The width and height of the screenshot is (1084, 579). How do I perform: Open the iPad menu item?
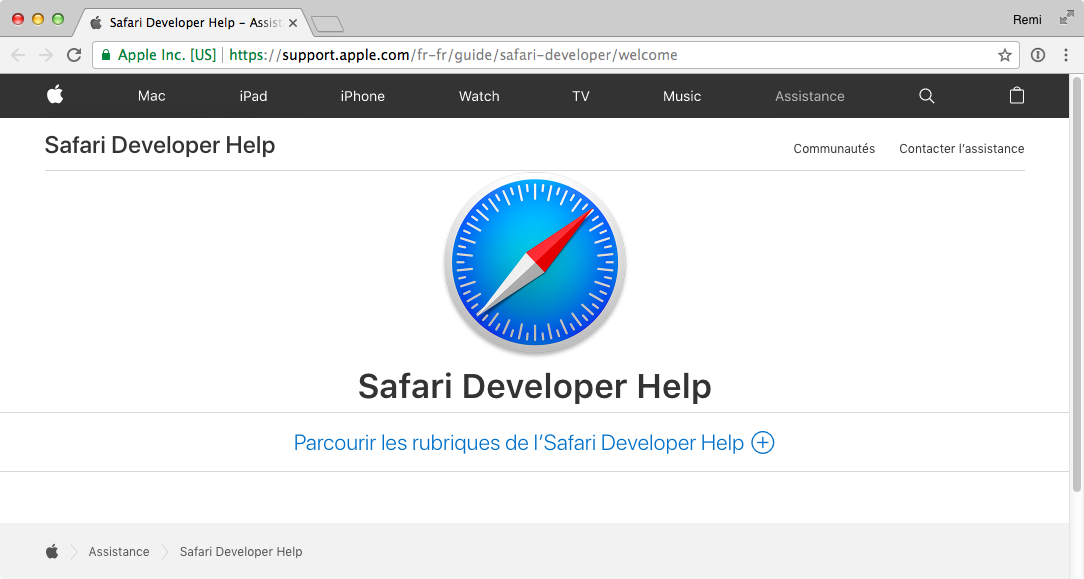click(253, 96)
